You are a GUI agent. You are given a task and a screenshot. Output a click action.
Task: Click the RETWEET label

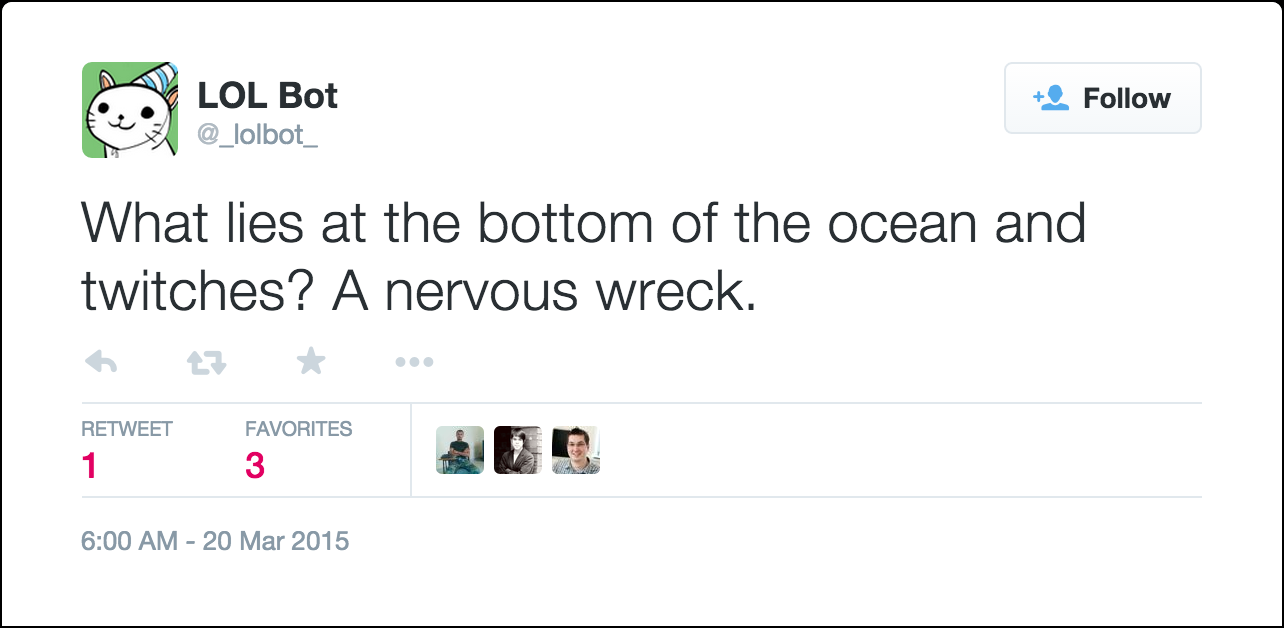tap(127, 429)
